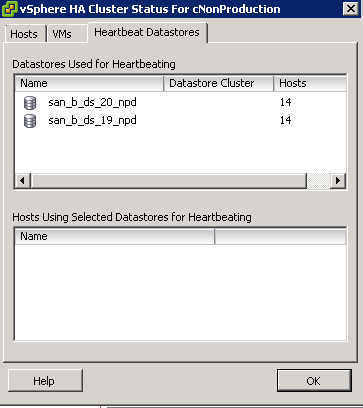Click the Datastore Cluster column header
This screenshot has height=408, width=363.
pos(218,83)
